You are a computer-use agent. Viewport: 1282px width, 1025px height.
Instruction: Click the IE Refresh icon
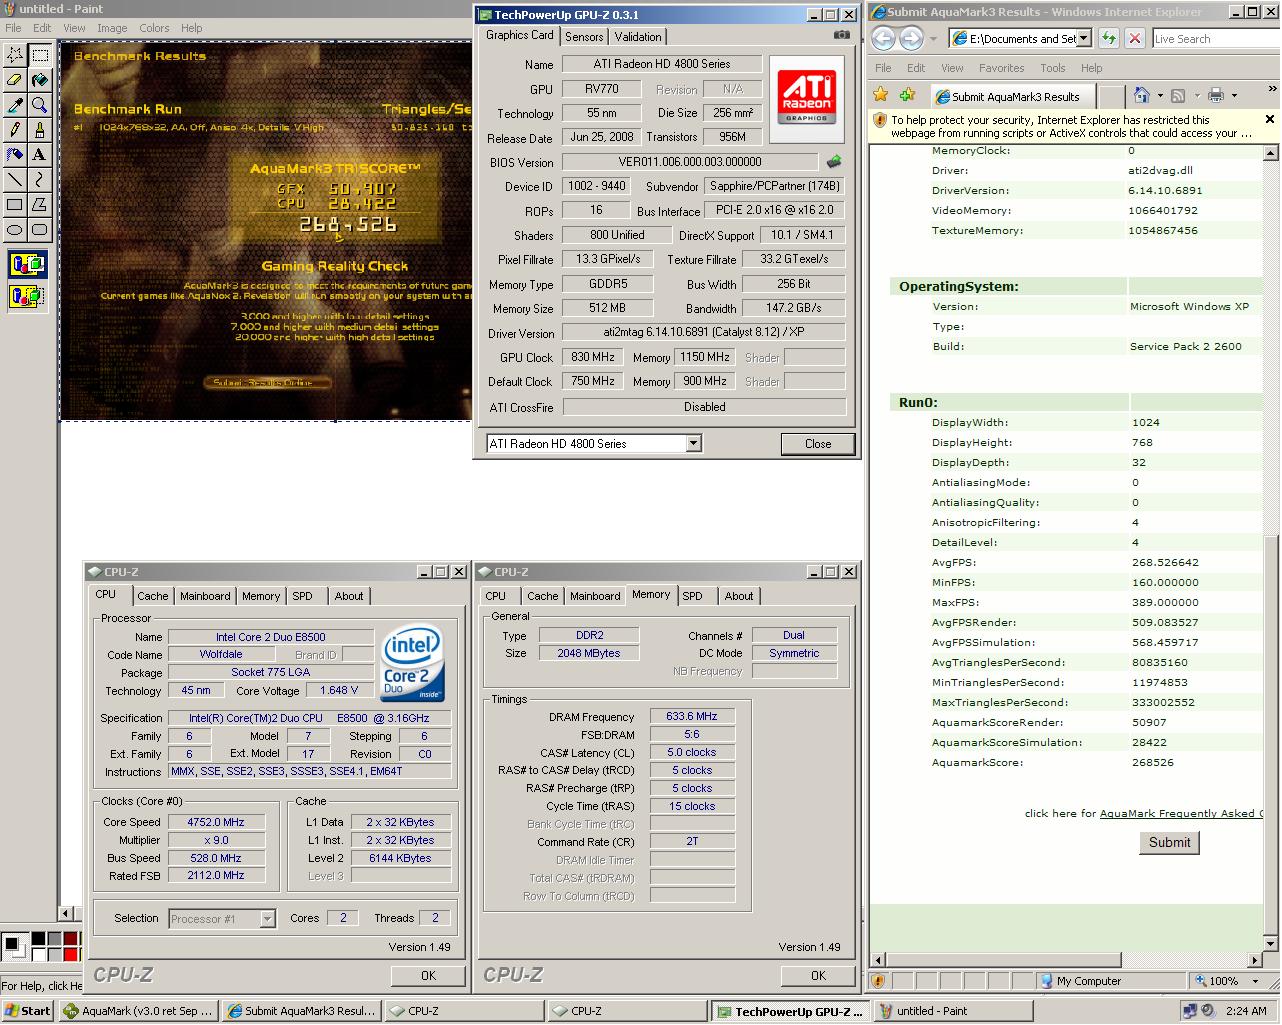pos(1108,38)
